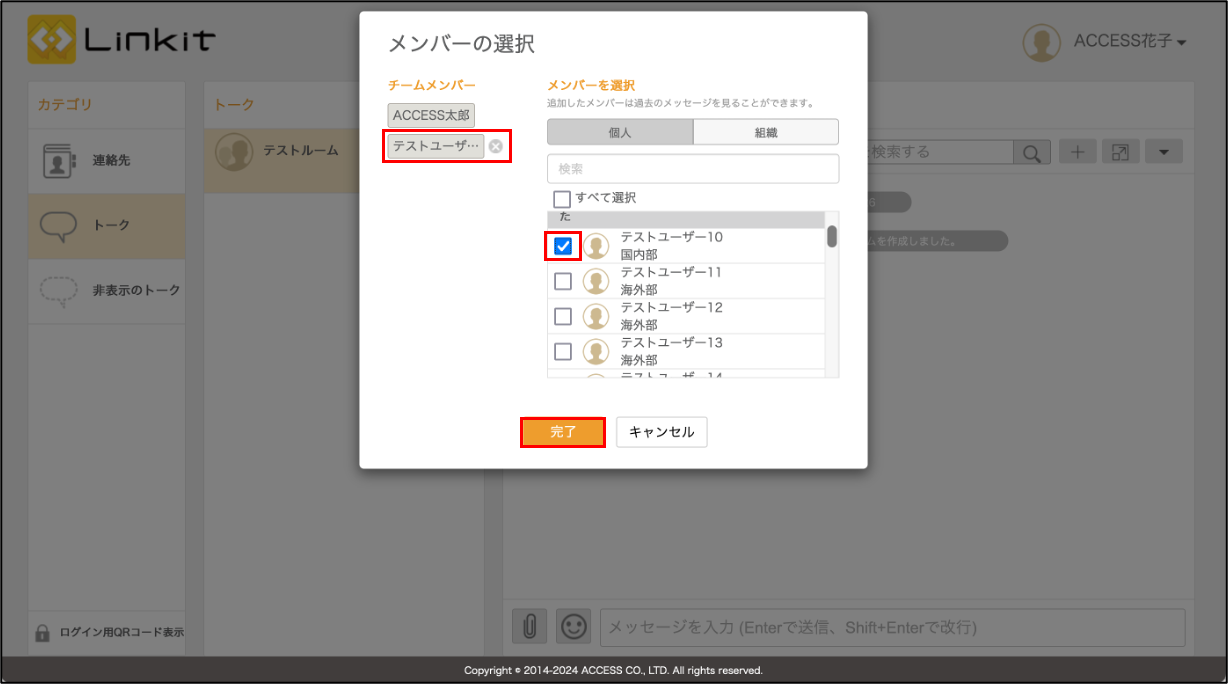This screenshot has height=684, width=1228.
Task: Remove テストユーザー chip with x icon
Action: point(495,146)
